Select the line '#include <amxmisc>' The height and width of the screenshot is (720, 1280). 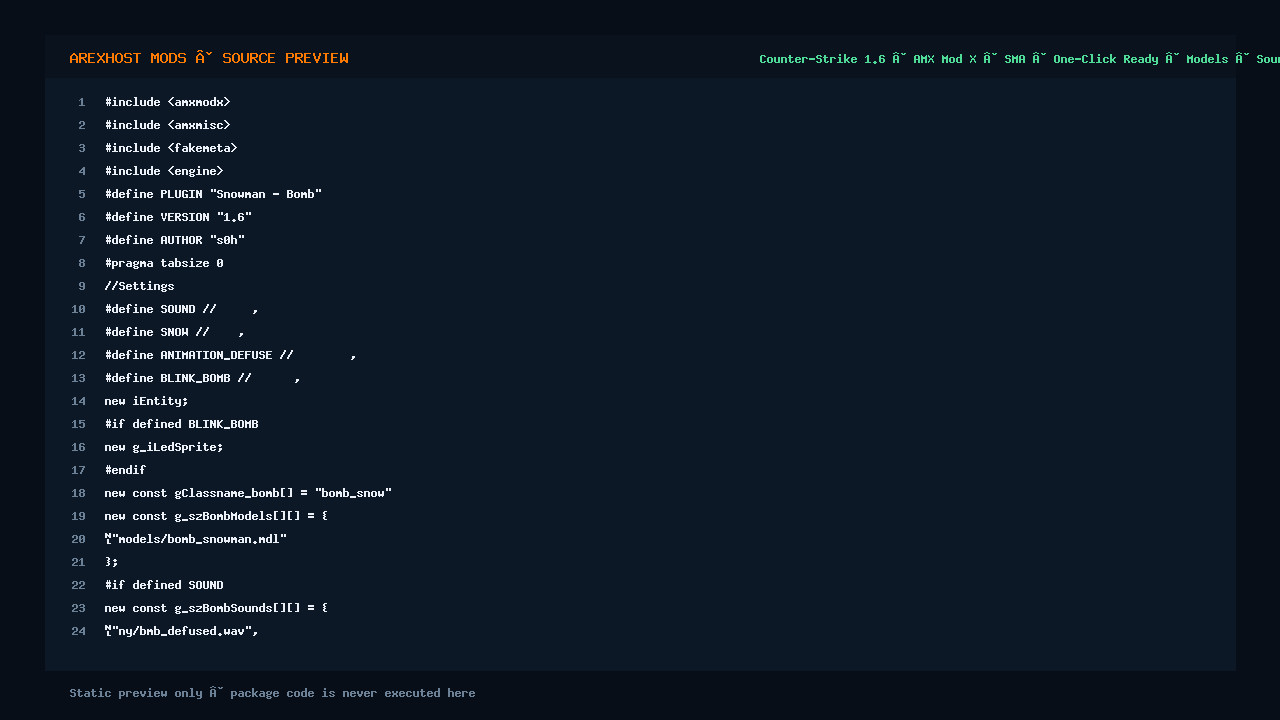(167, 125)
